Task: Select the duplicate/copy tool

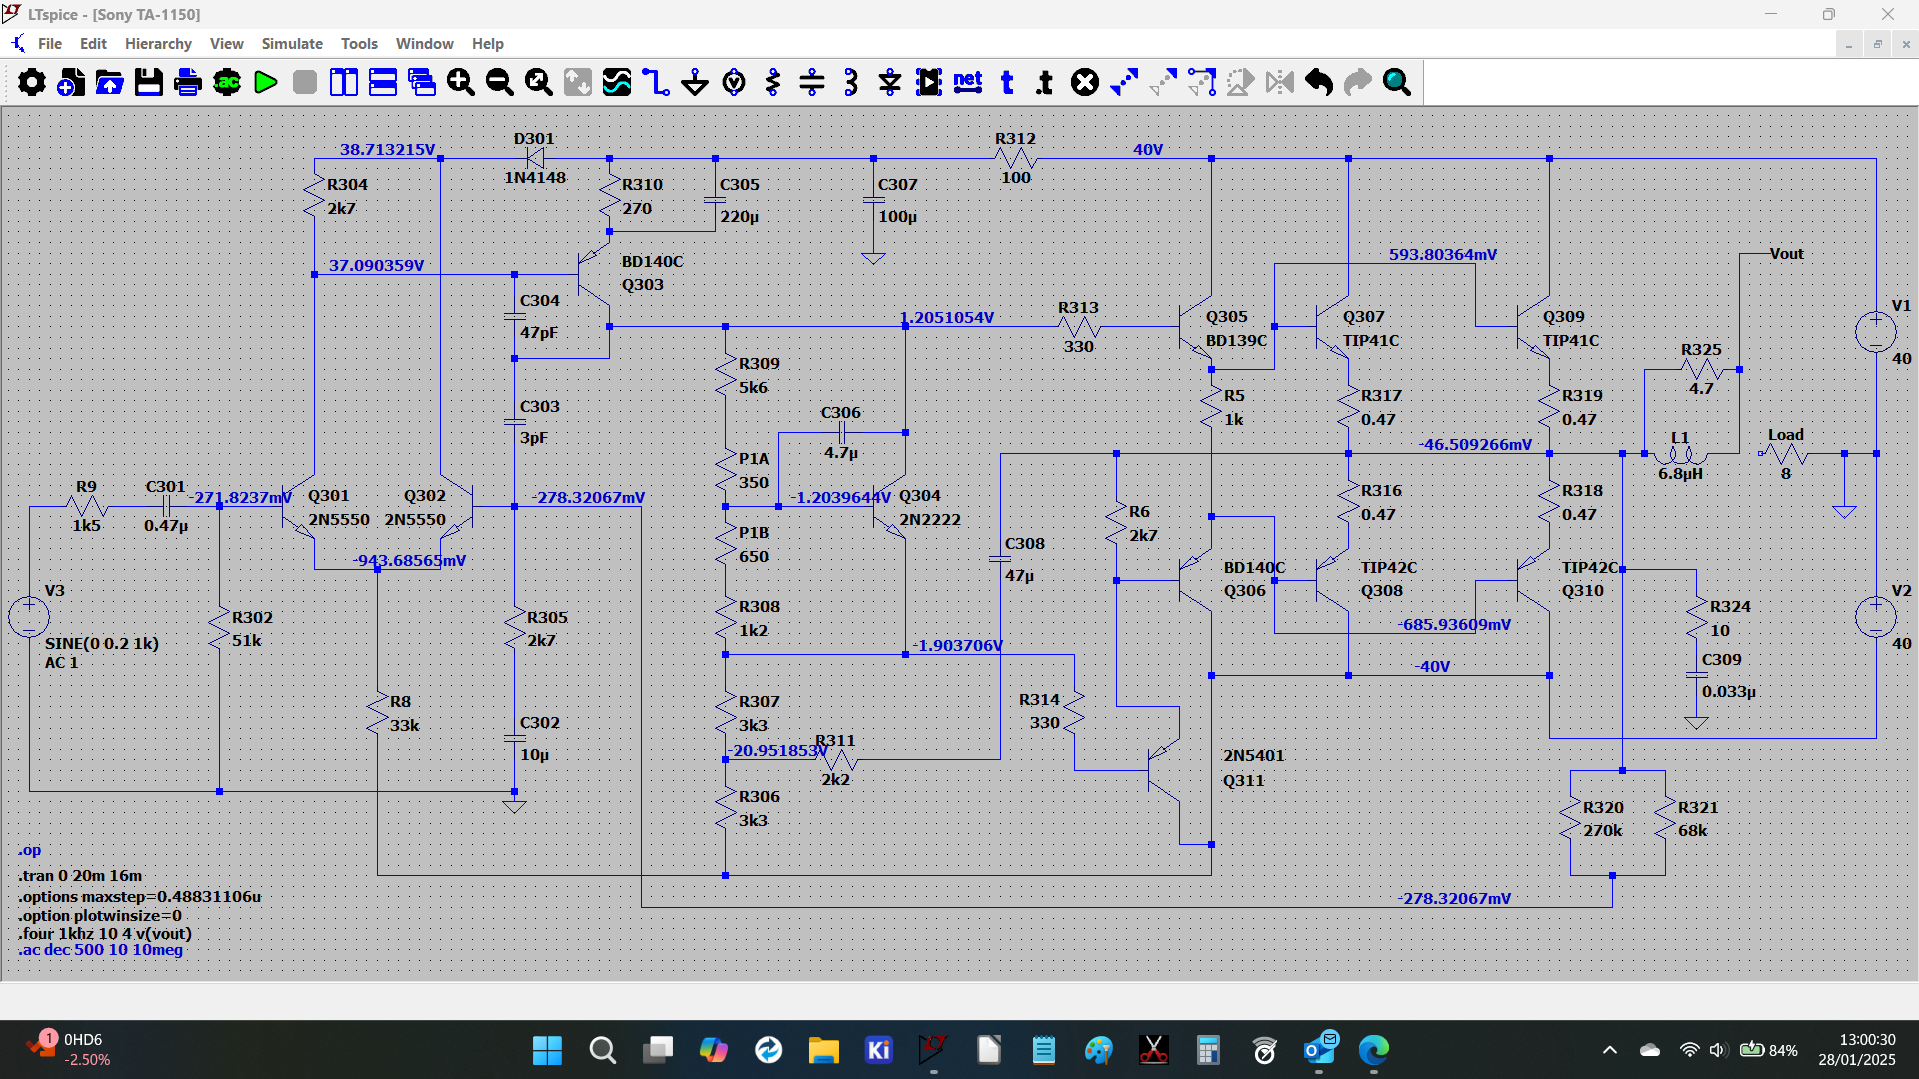Action: [1124, 82]
